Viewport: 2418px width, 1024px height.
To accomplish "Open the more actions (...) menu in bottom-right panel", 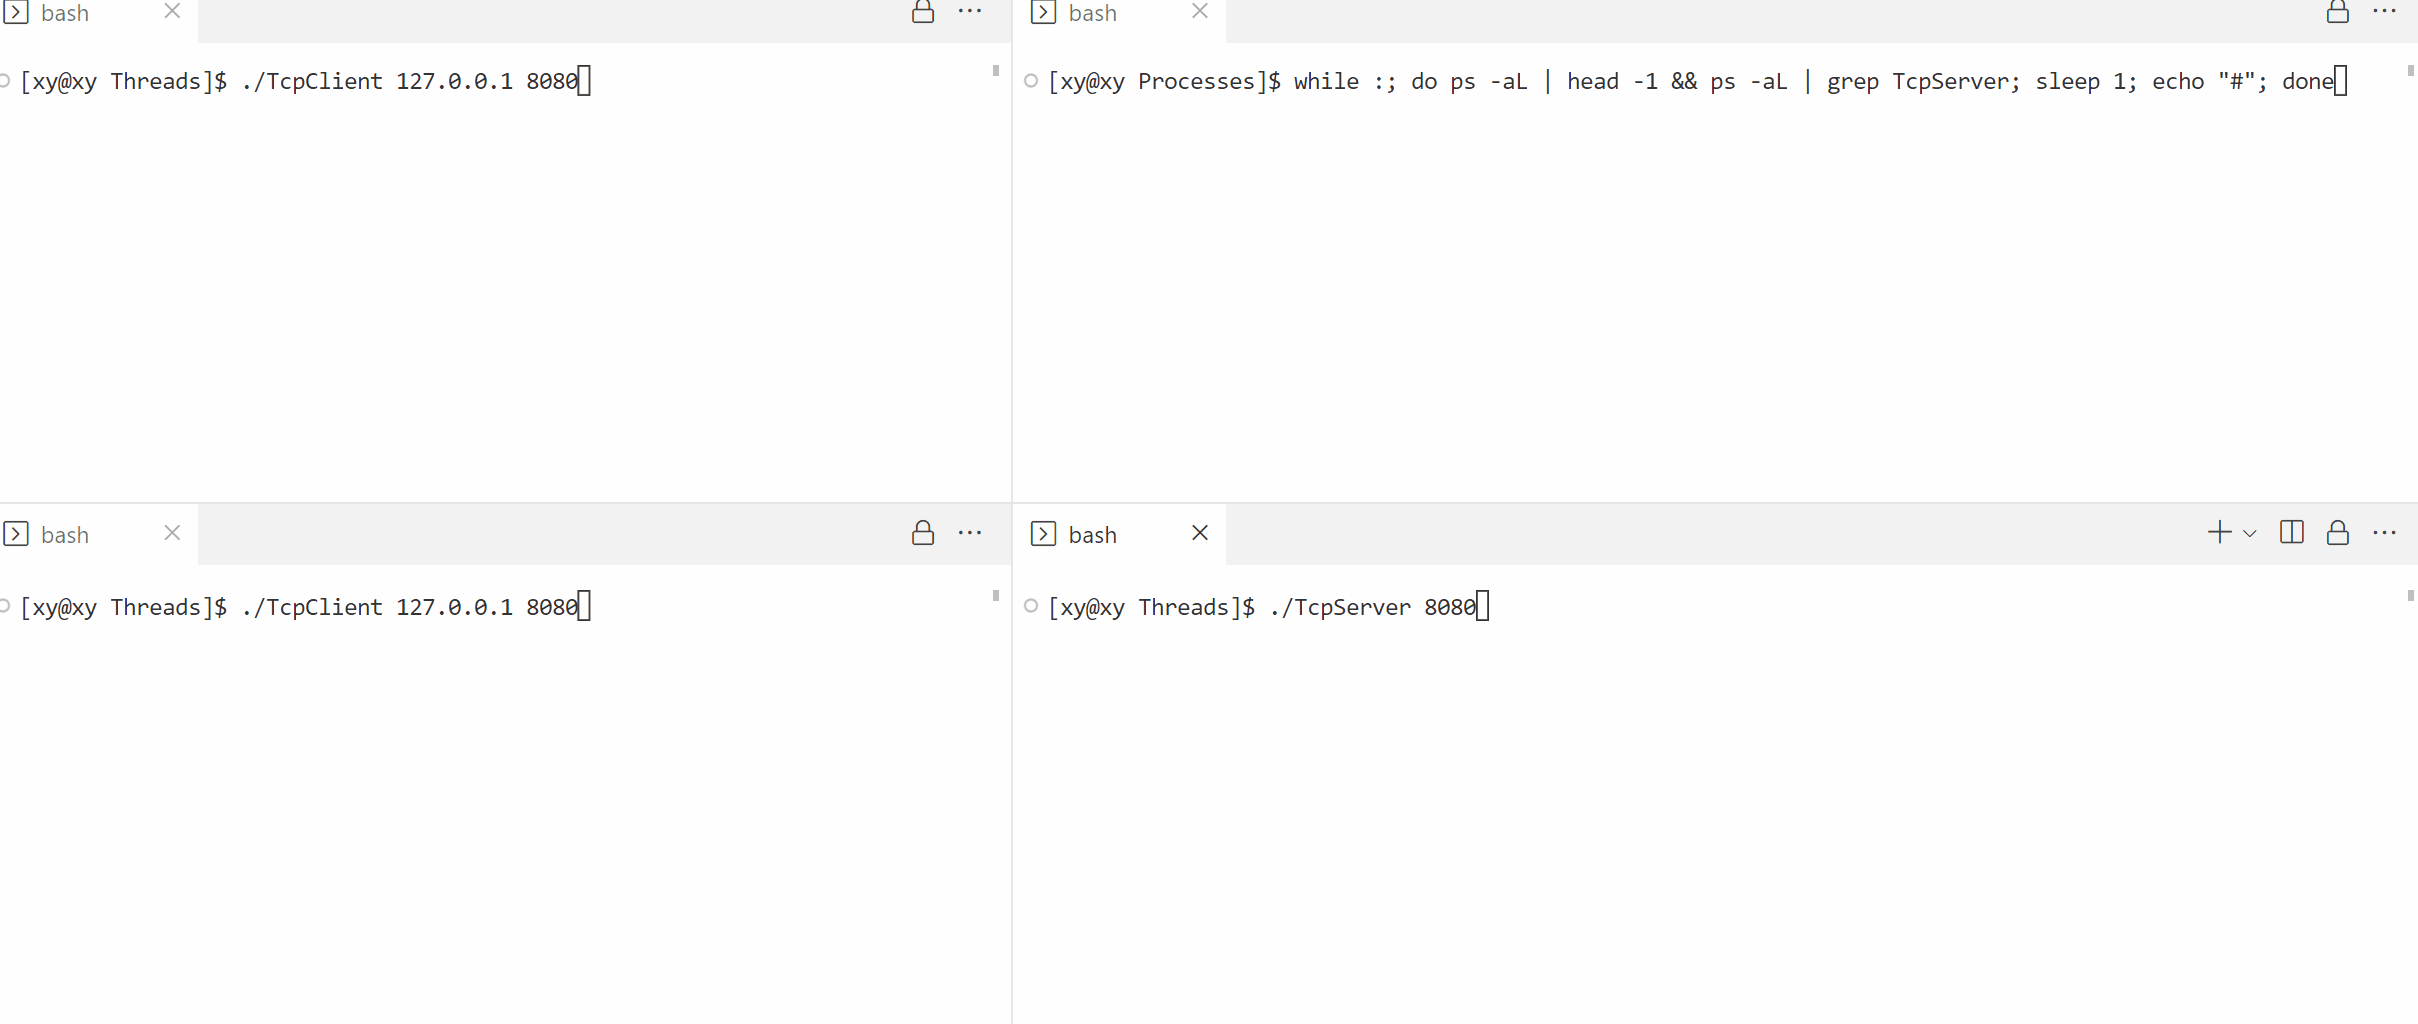I will (2386, 532).
